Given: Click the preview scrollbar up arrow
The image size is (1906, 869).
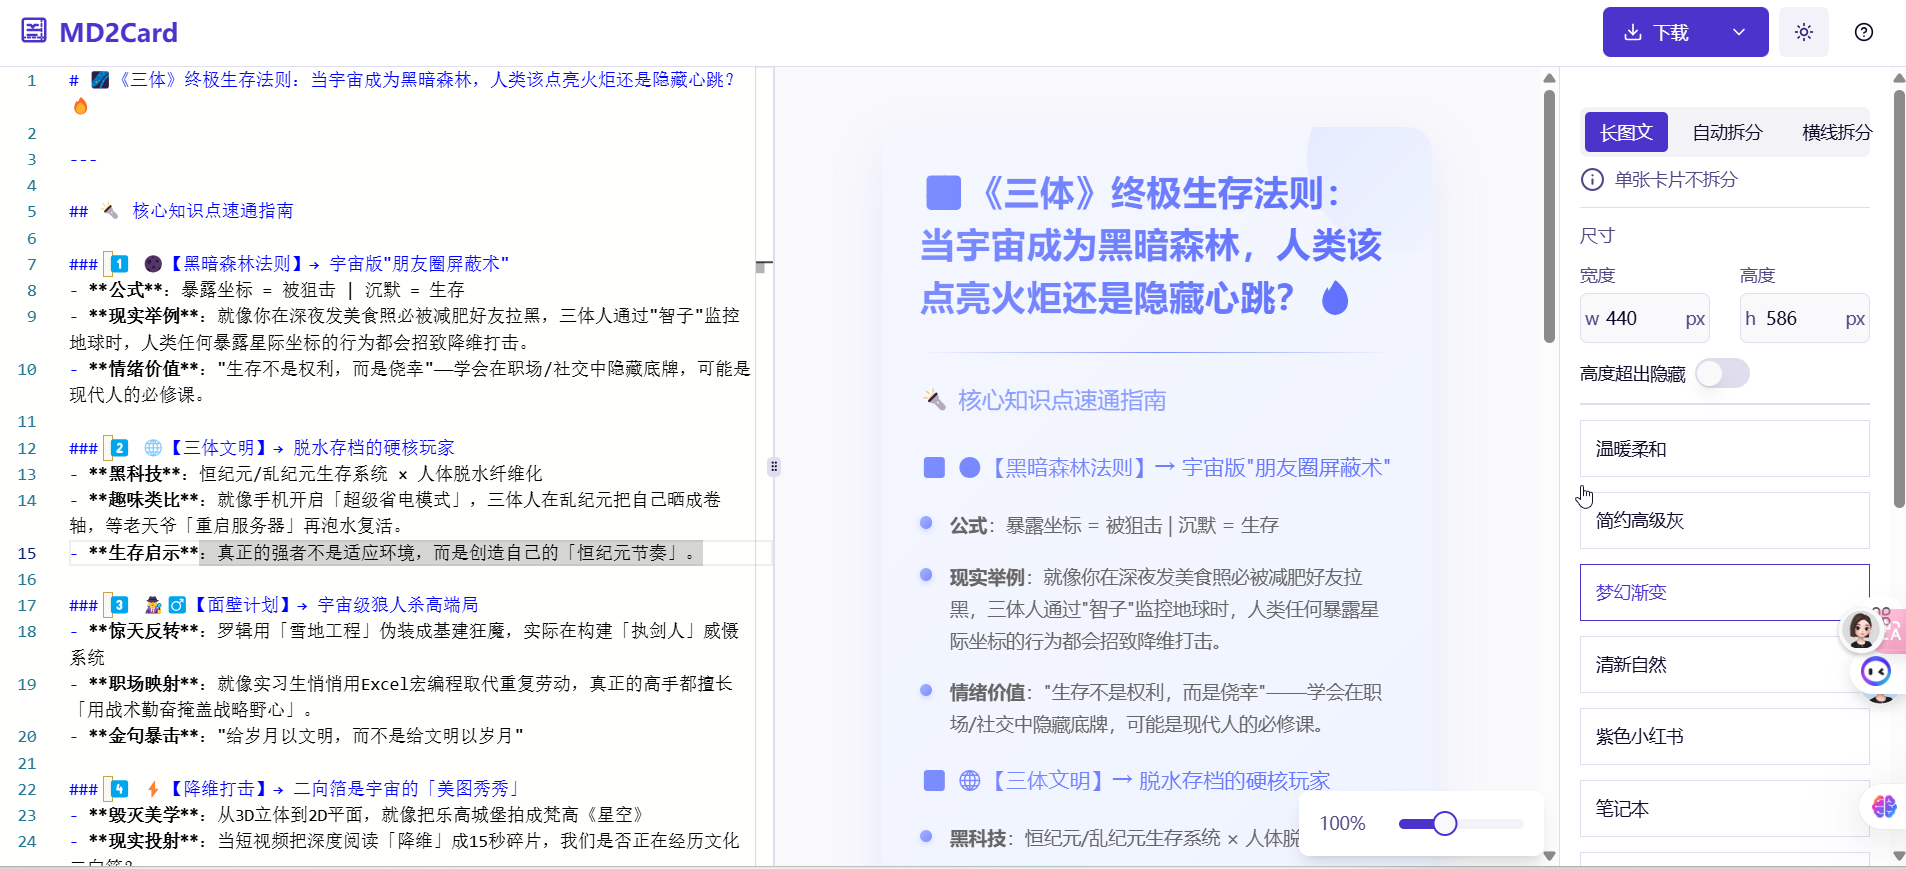Looking at the screenshot, I should coord(1549,77).
